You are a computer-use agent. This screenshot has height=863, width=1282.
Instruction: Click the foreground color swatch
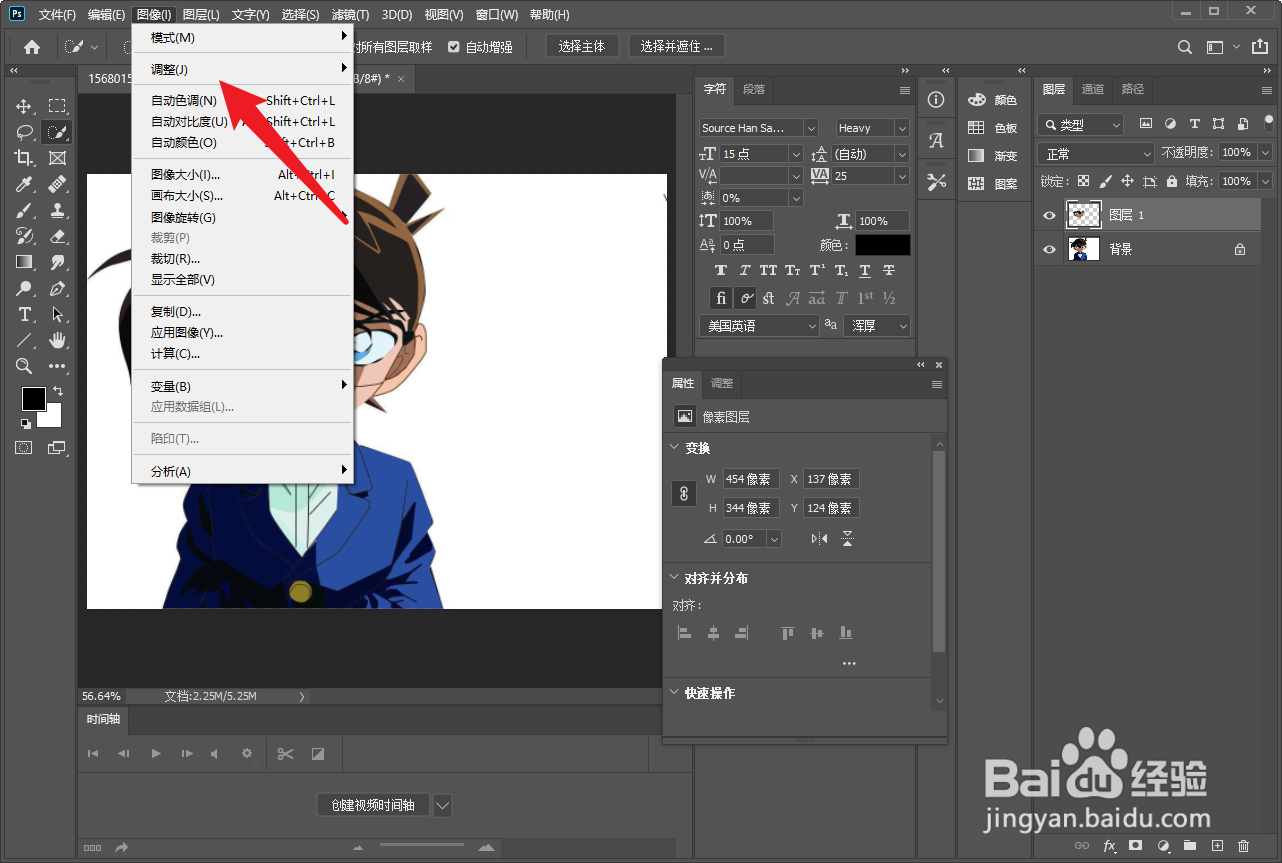pos(34,398)
